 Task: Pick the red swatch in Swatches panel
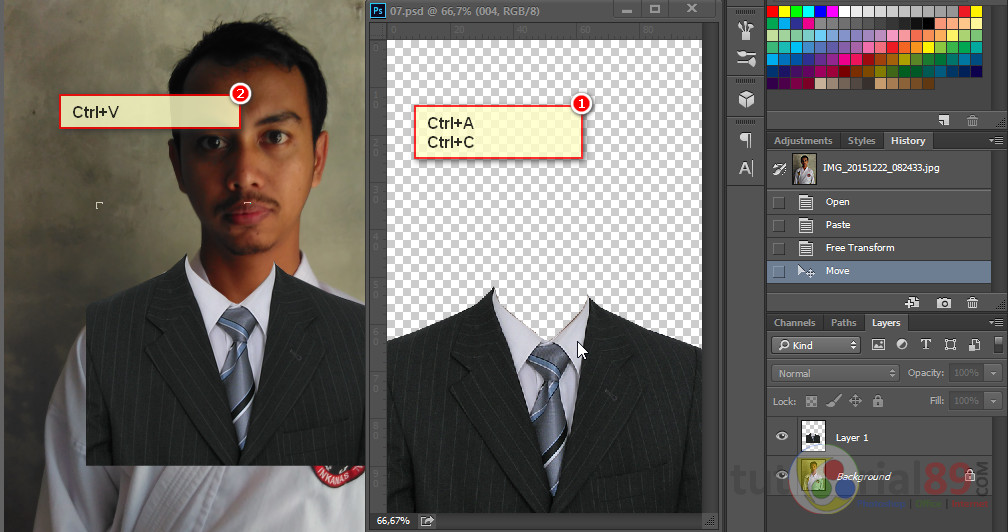(773, 12)
